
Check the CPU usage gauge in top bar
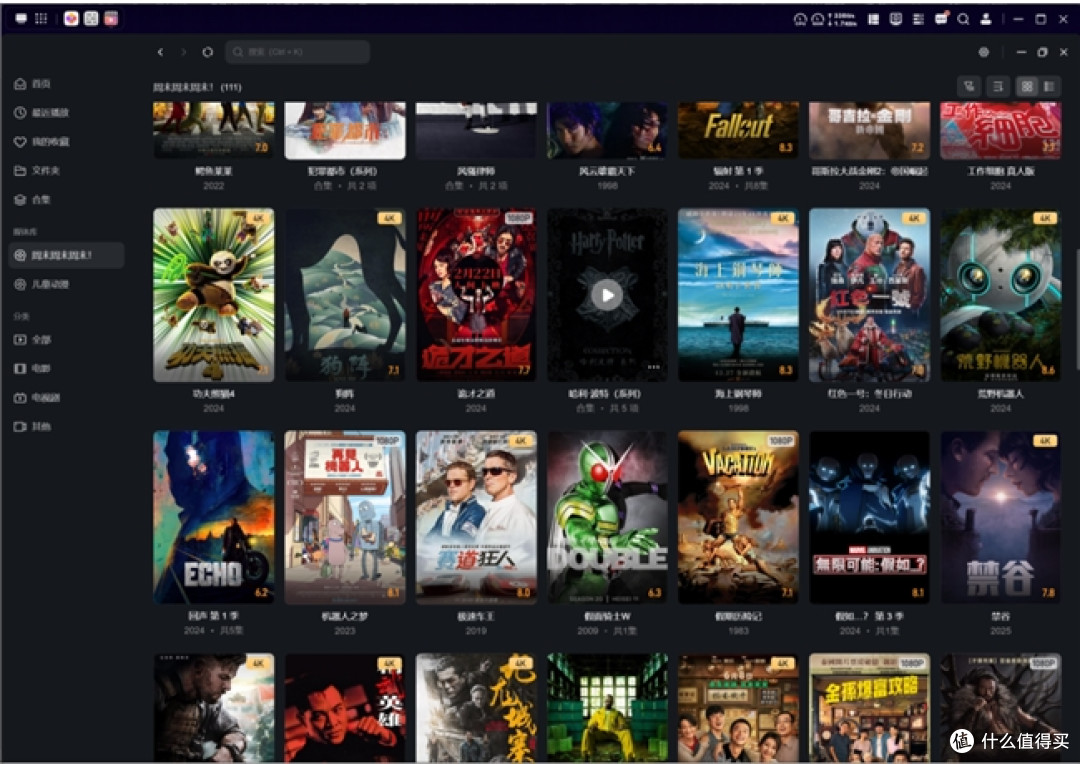click(x=800, y=19)
